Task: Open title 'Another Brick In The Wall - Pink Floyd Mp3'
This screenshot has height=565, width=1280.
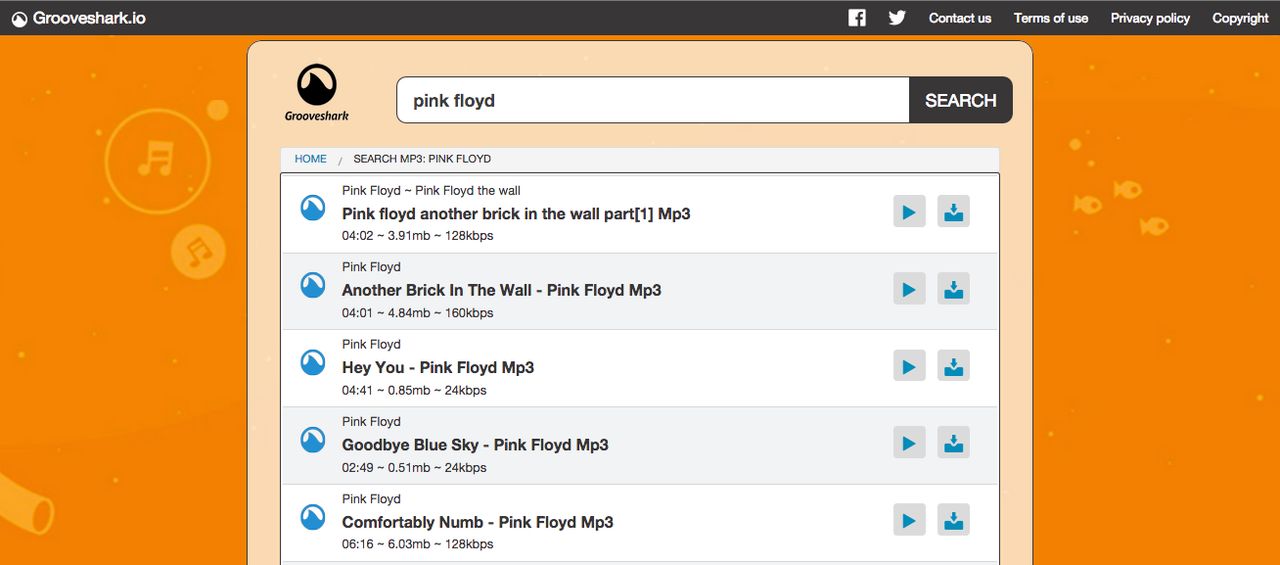Action: pos(502,290)
